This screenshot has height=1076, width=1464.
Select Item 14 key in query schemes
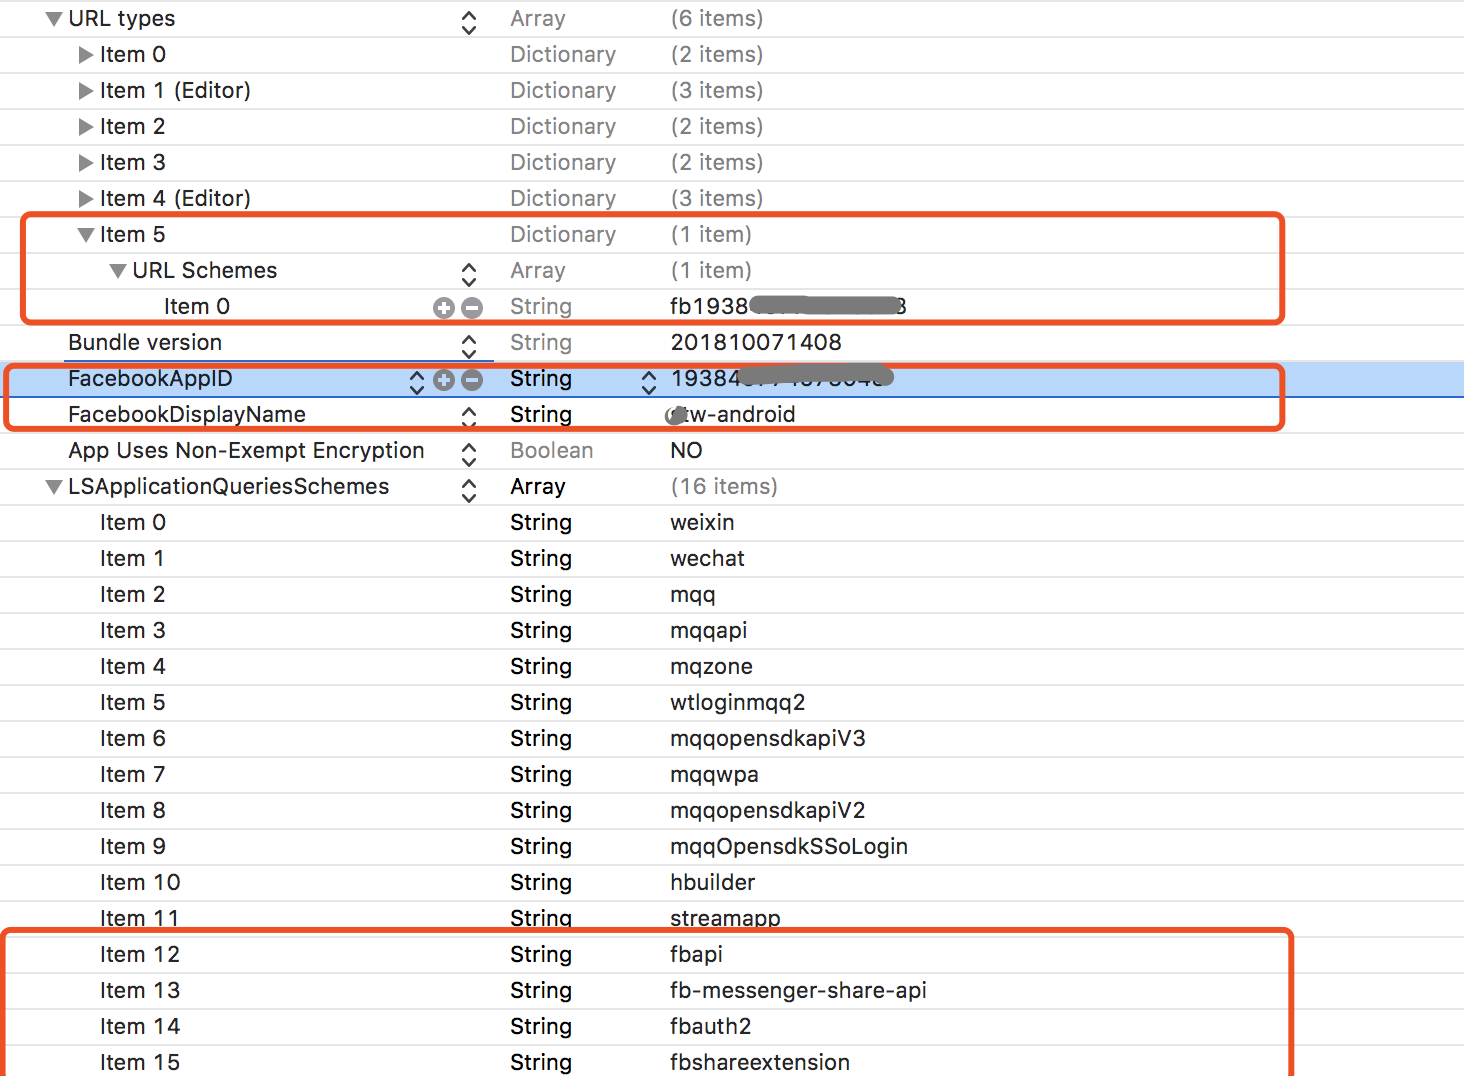click(140, 1027)
